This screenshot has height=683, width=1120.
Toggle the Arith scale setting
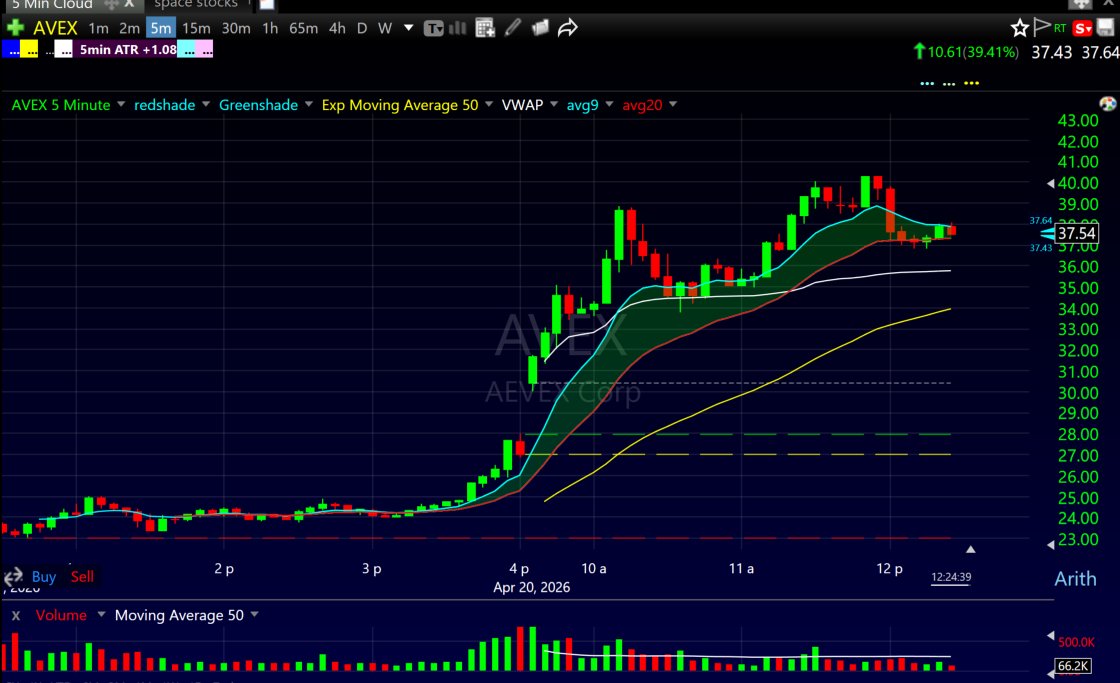[x=1075, y=578]
